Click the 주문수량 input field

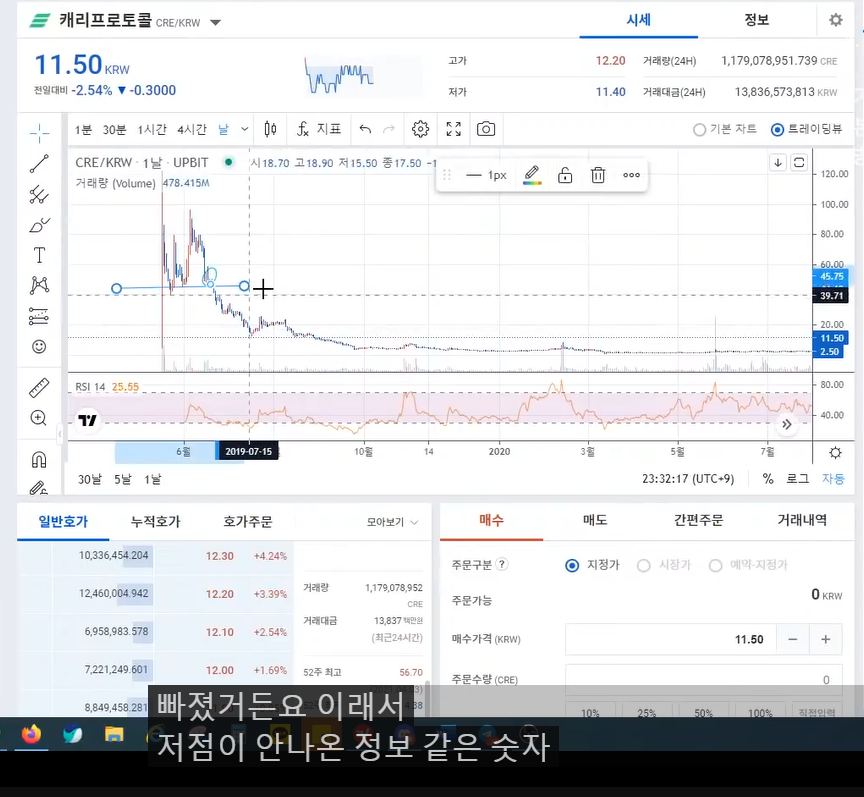point(704,680)
